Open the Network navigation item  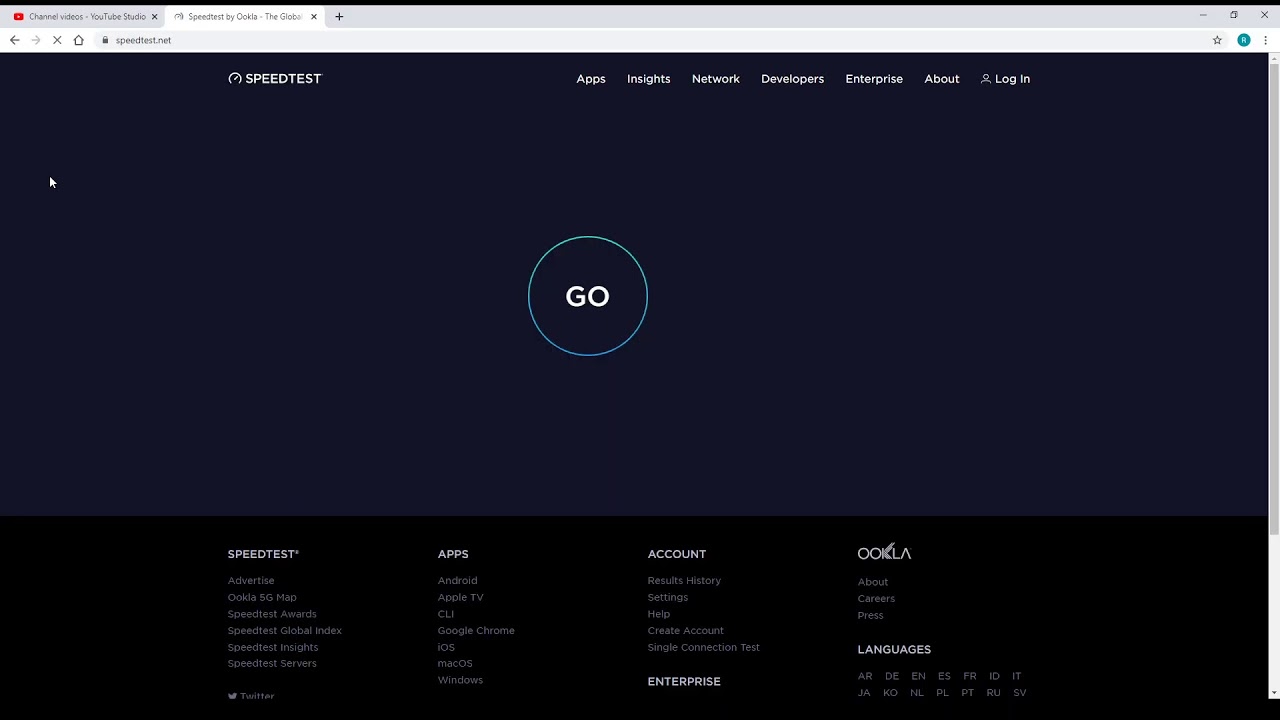coord(716,79)
